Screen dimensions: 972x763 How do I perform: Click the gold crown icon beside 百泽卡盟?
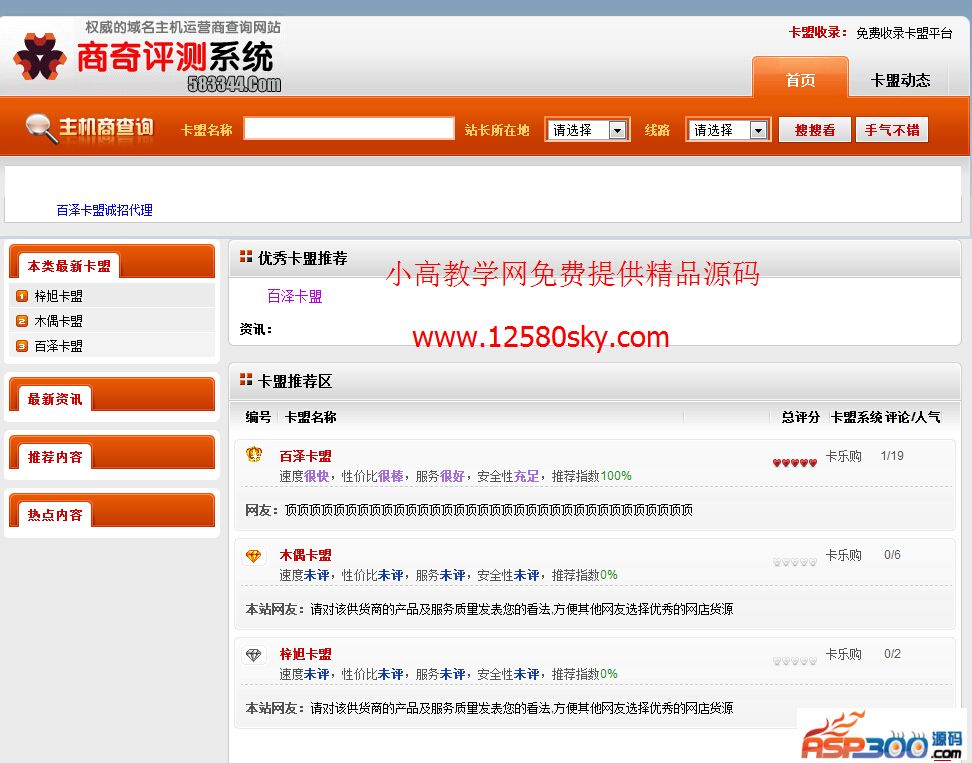(254, 455)
